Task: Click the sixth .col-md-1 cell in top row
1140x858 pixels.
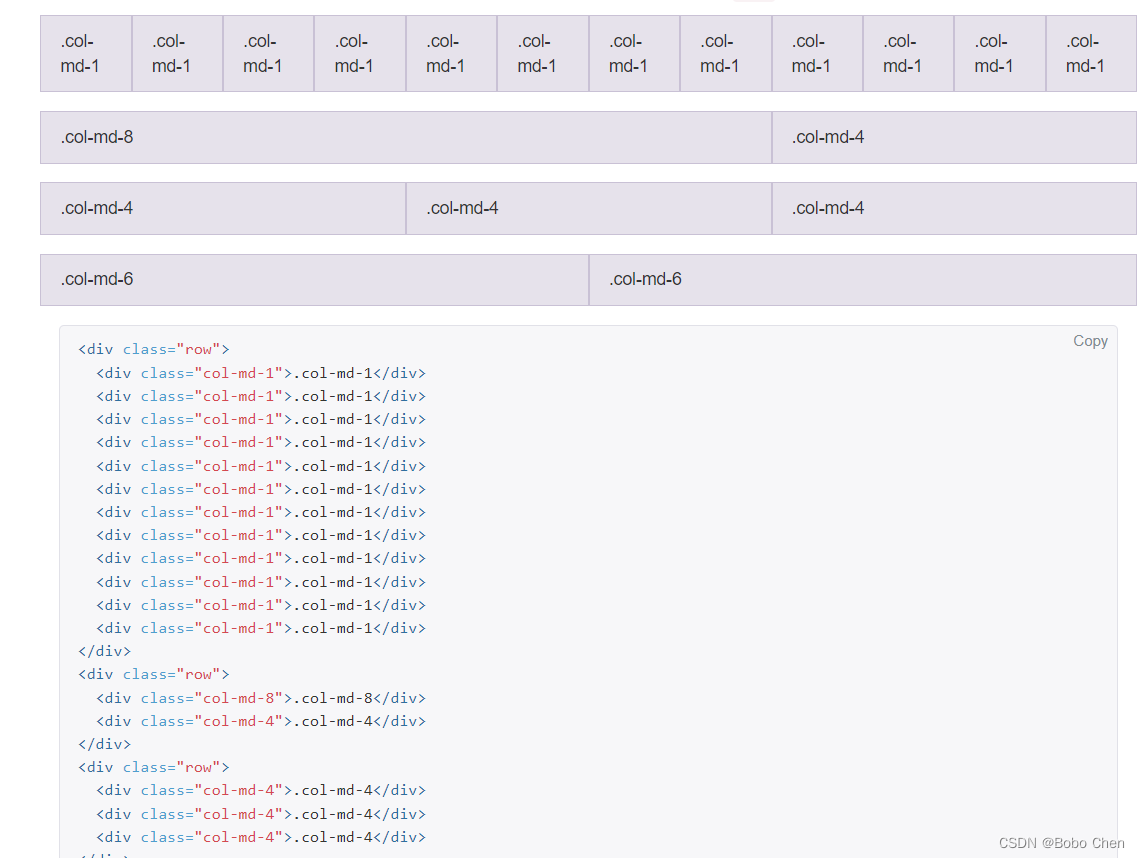Action: [542, 53]
